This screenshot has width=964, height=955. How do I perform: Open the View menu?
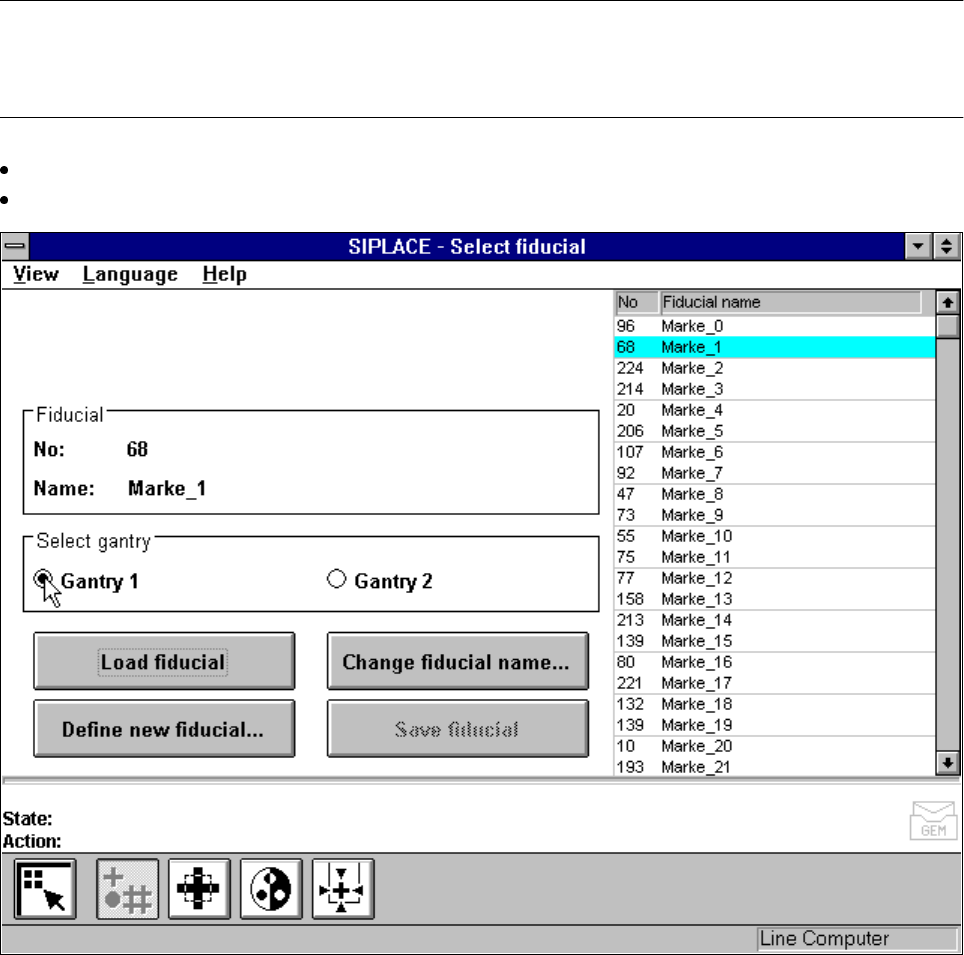36,274
